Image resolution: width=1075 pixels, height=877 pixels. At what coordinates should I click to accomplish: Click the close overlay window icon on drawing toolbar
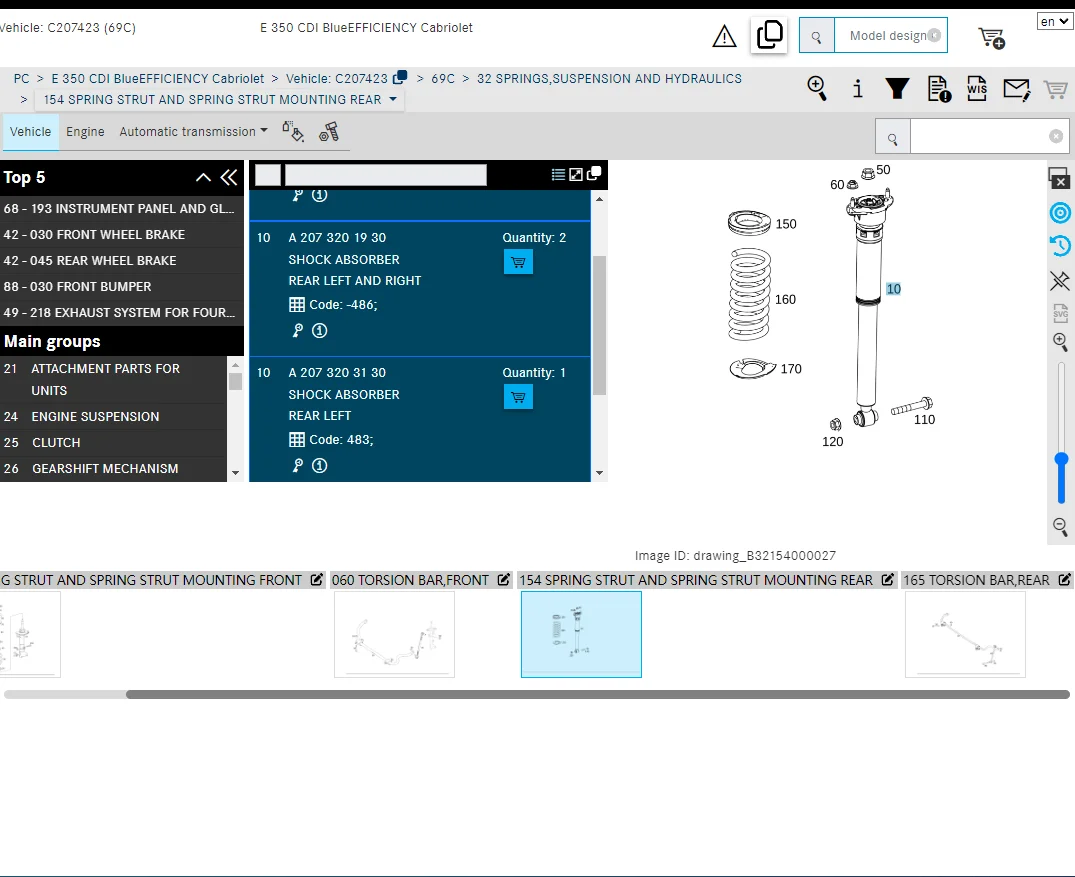coord(1060,178)
